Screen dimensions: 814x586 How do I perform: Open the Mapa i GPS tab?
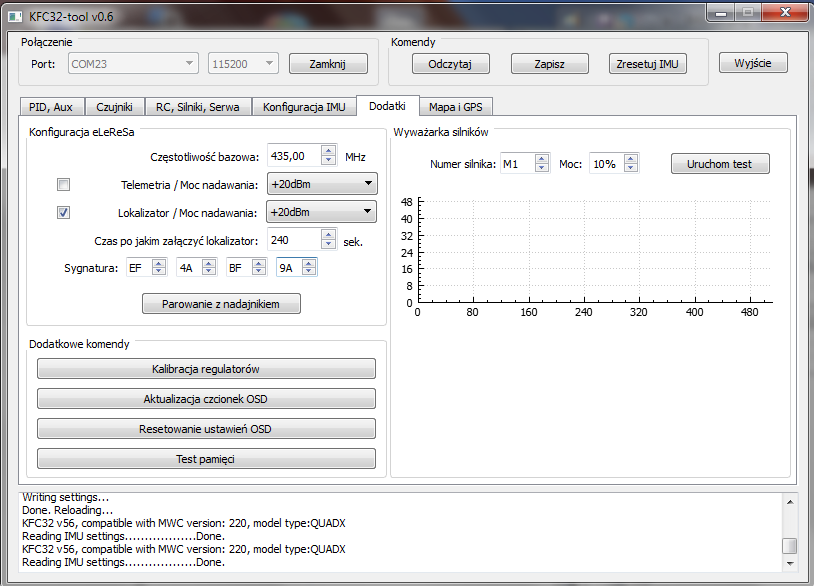(x=455, y=106)
